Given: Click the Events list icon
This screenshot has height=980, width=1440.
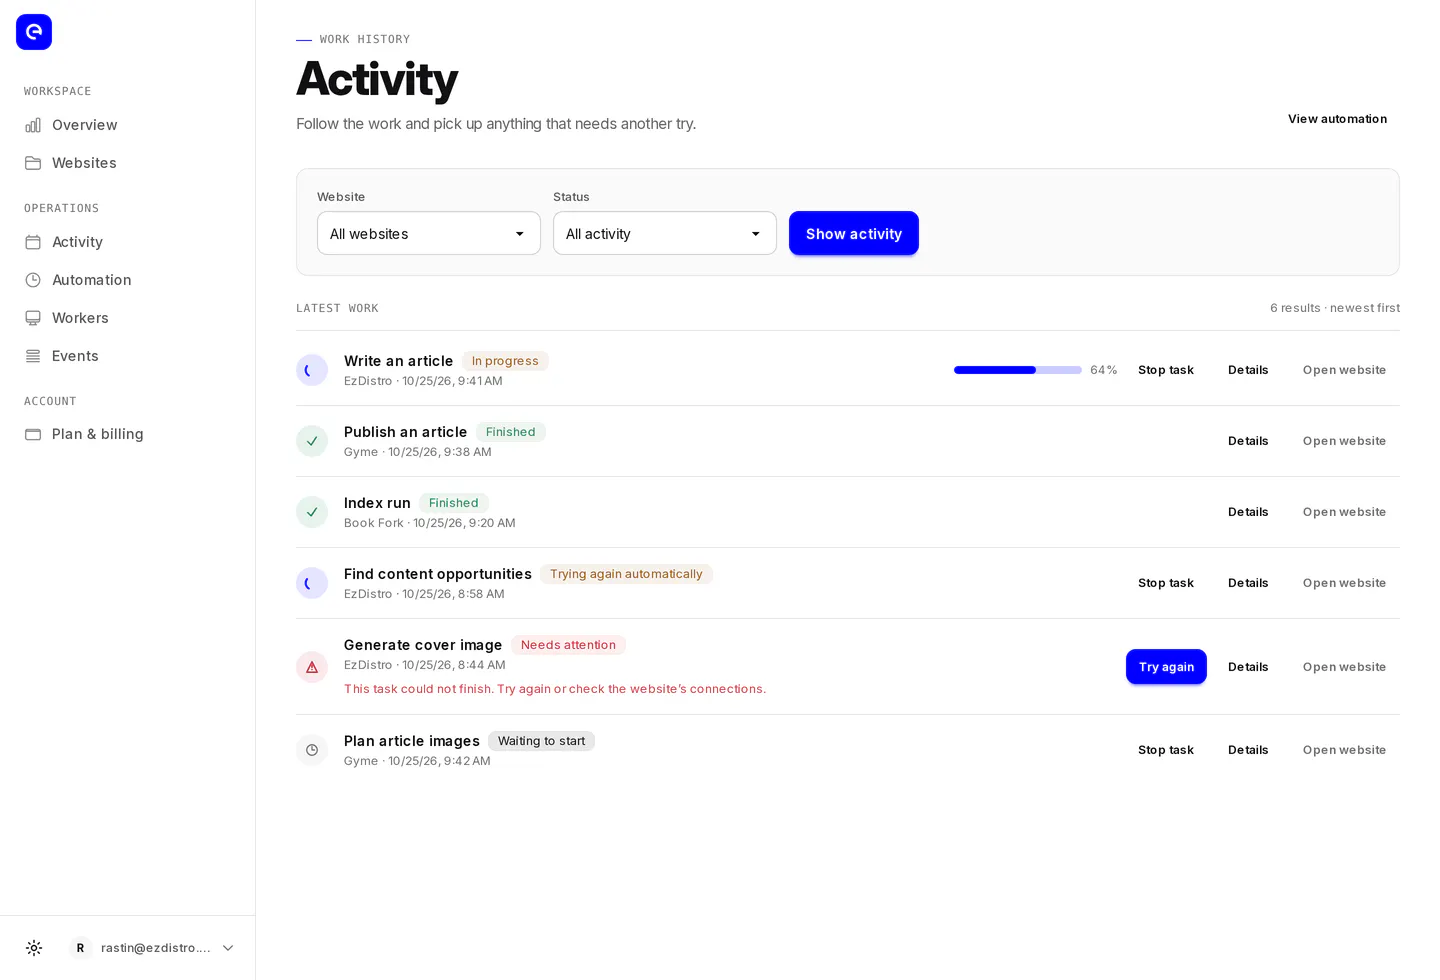Looking at the screenshot, I should pos(33,356).
